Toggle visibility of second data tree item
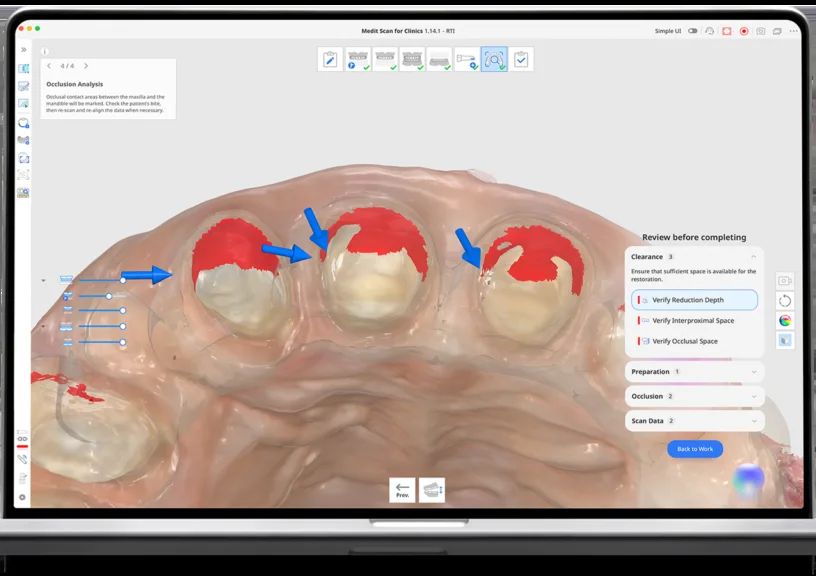The image size is (816, 576). (67, 296)
